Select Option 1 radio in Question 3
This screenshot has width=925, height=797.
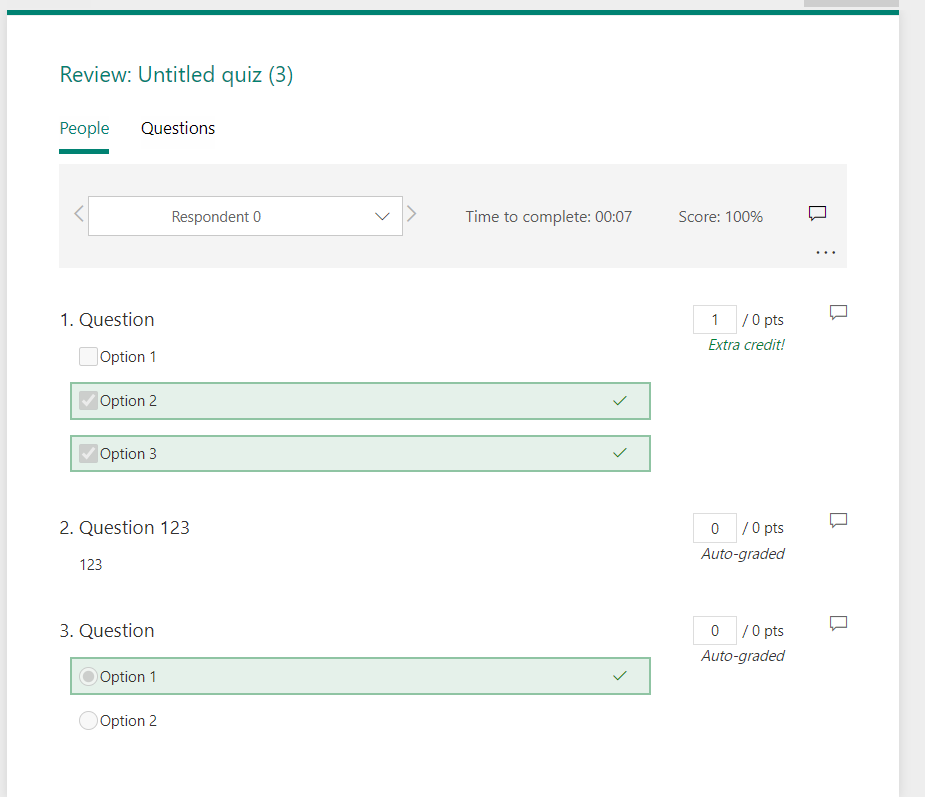[87, 676]
